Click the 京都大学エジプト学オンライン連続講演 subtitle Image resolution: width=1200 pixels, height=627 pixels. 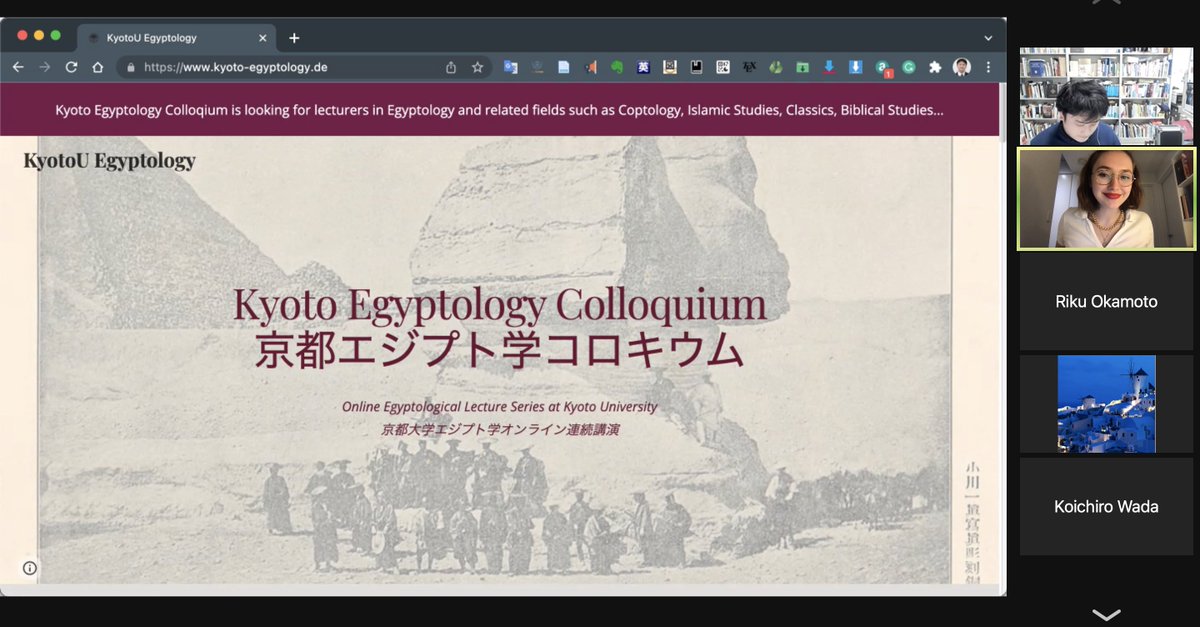click(499, 430)
